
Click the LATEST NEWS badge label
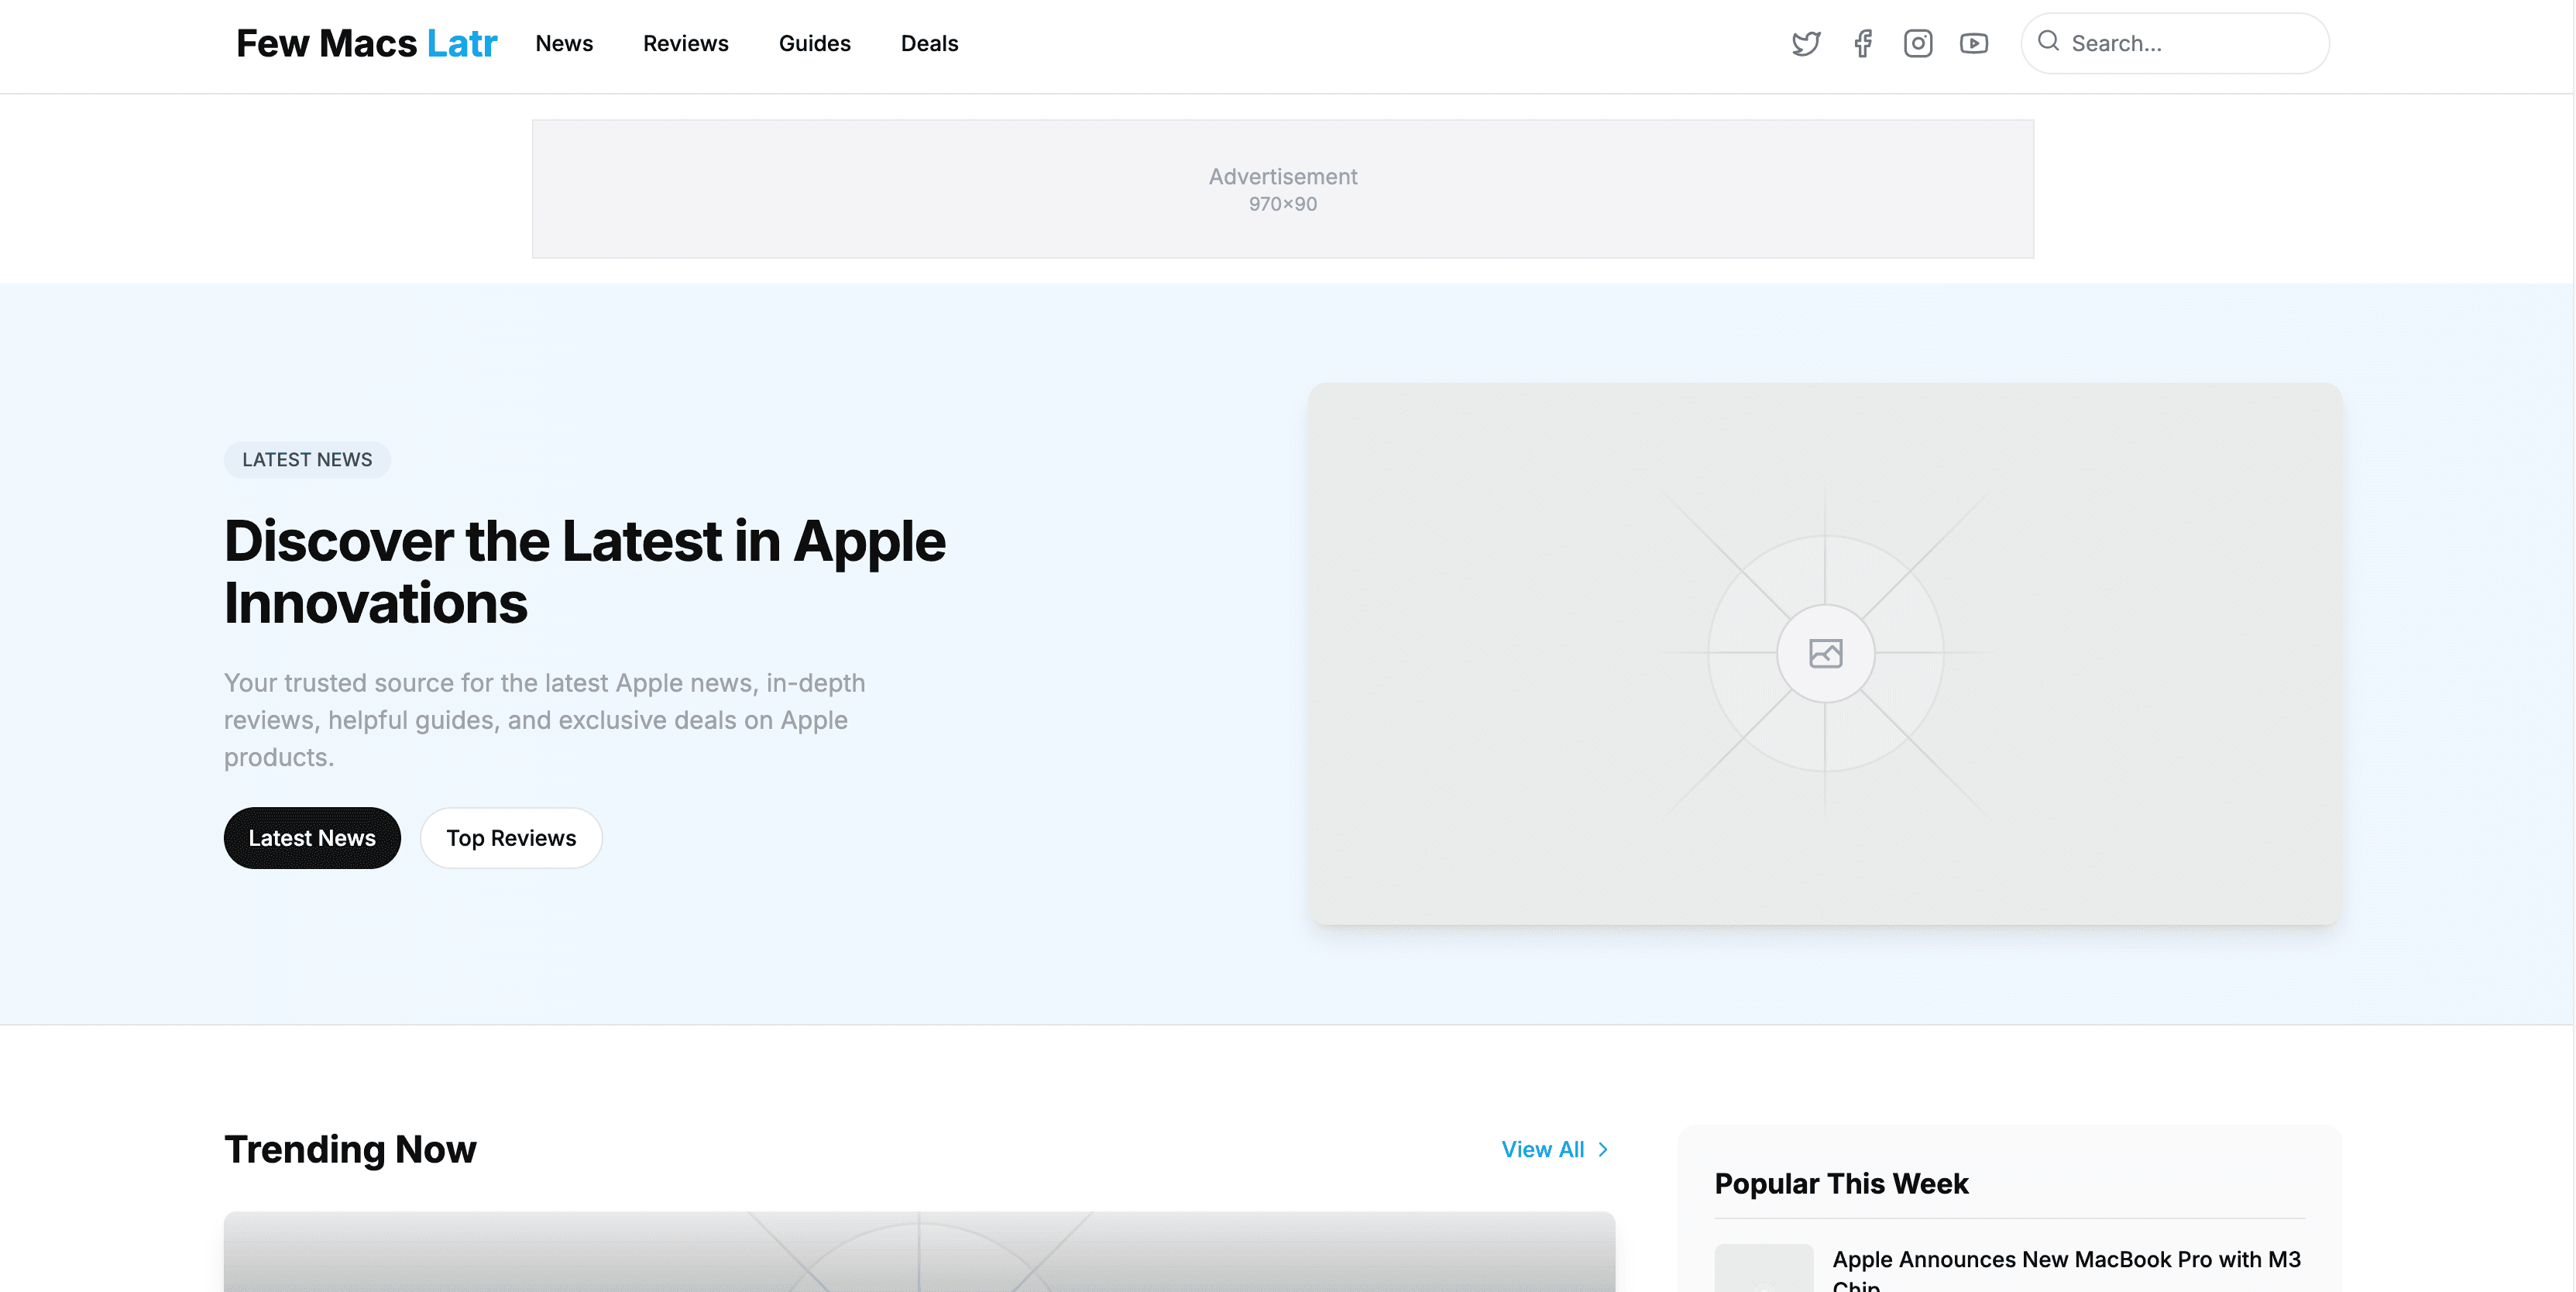point(307,460)
